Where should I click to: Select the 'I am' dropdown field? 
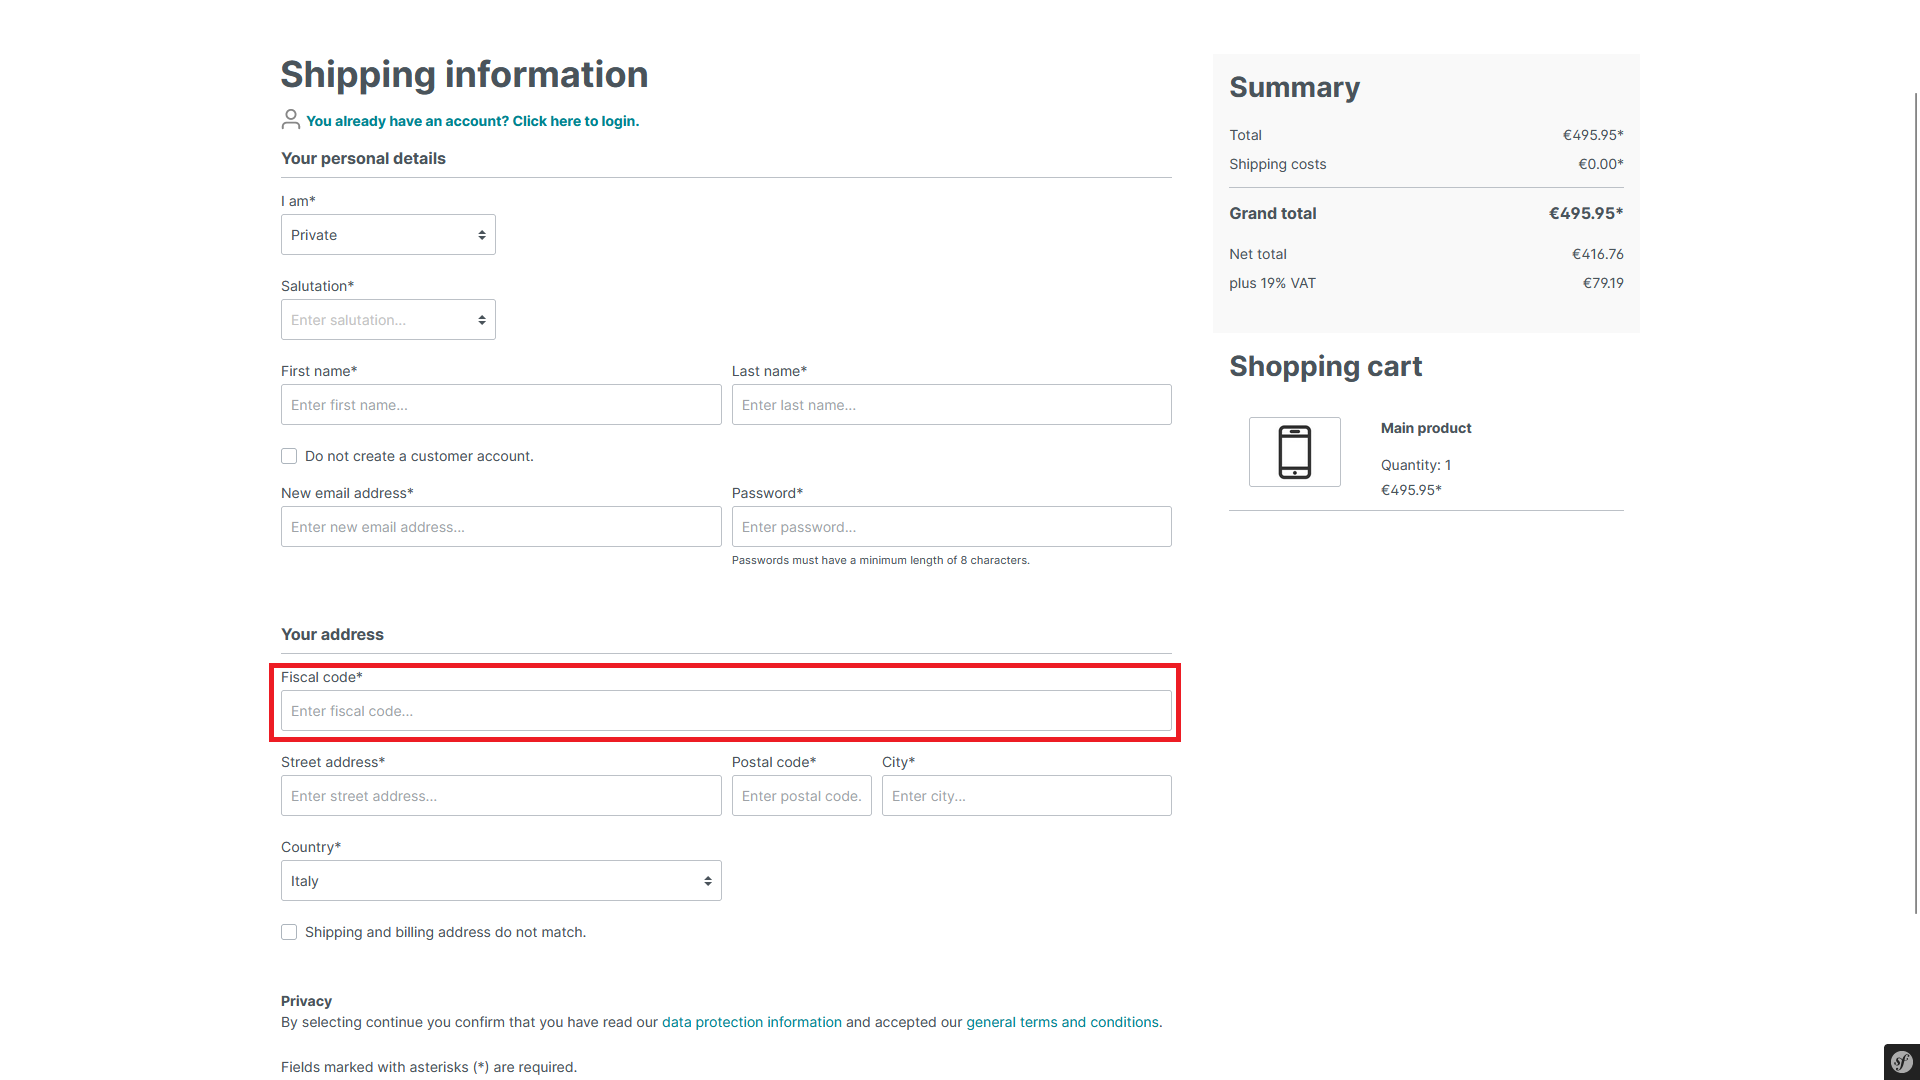click(388, 235)
